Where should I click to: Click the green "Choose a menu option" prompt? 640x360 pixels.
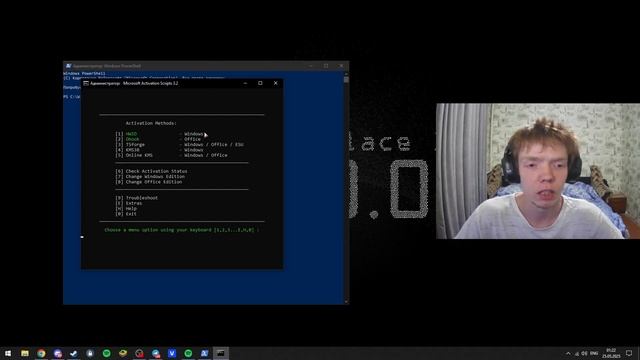(x=182, y=230)
